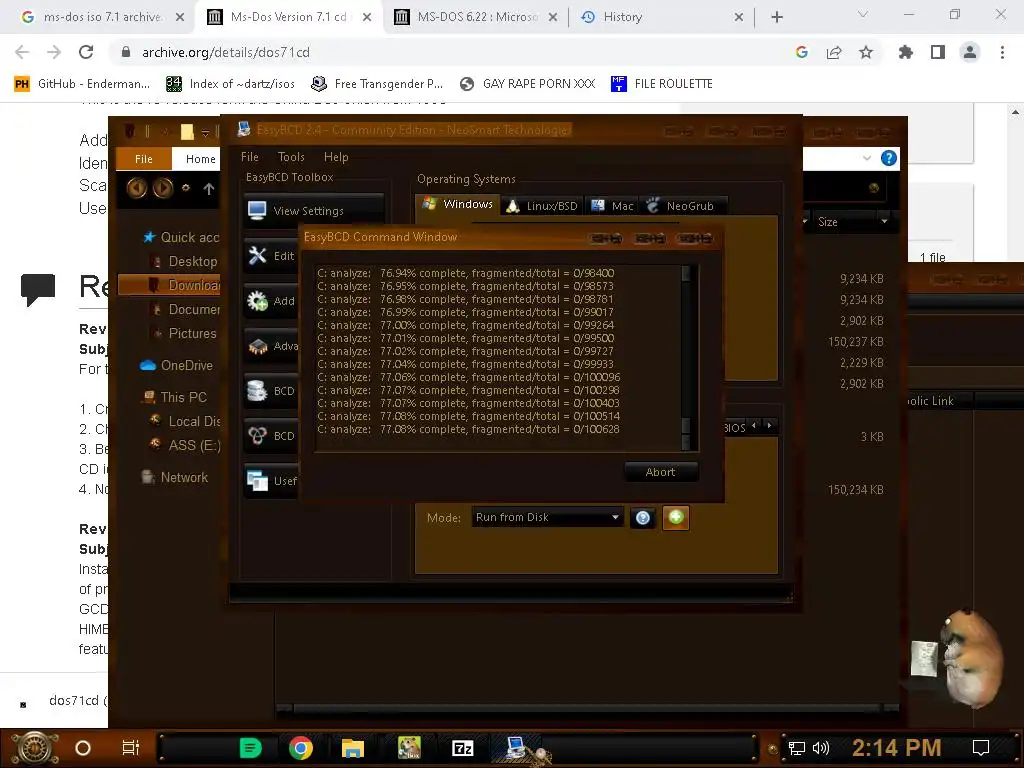
Task: Click Explorer up-directory arrow
Action: tap(208, 189)
